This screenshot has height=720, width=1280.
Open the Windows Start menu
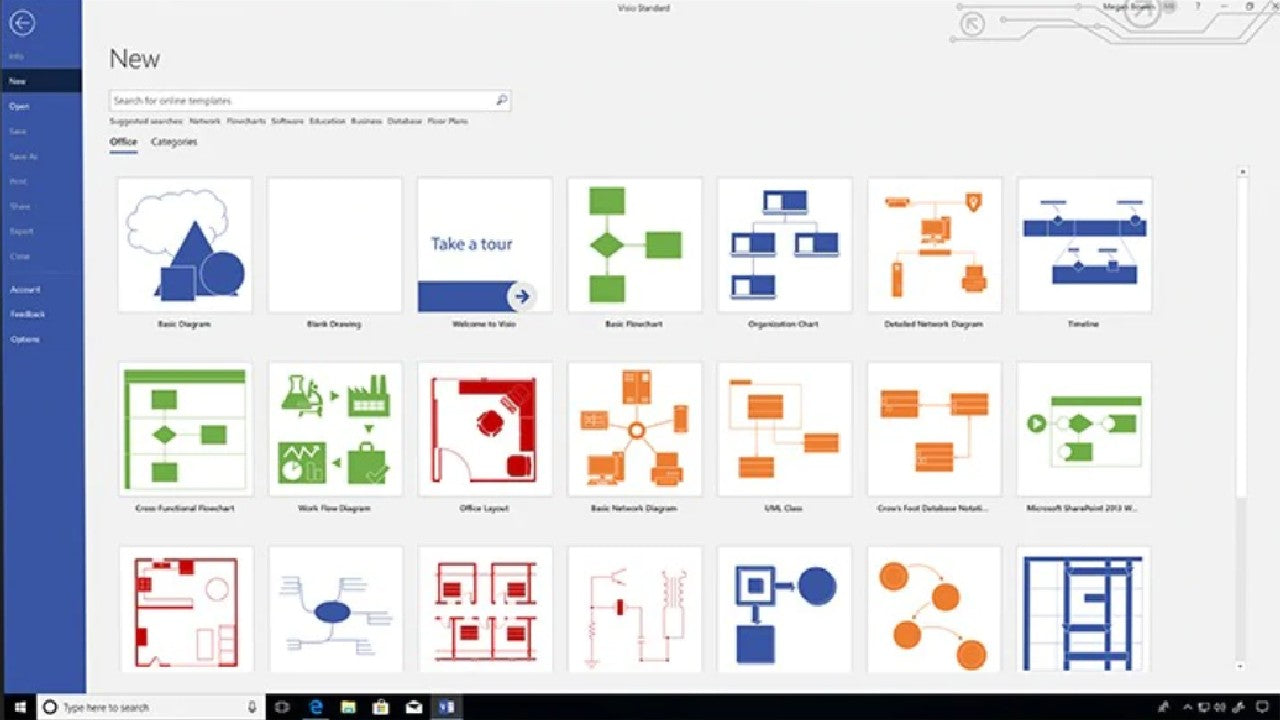19,707
